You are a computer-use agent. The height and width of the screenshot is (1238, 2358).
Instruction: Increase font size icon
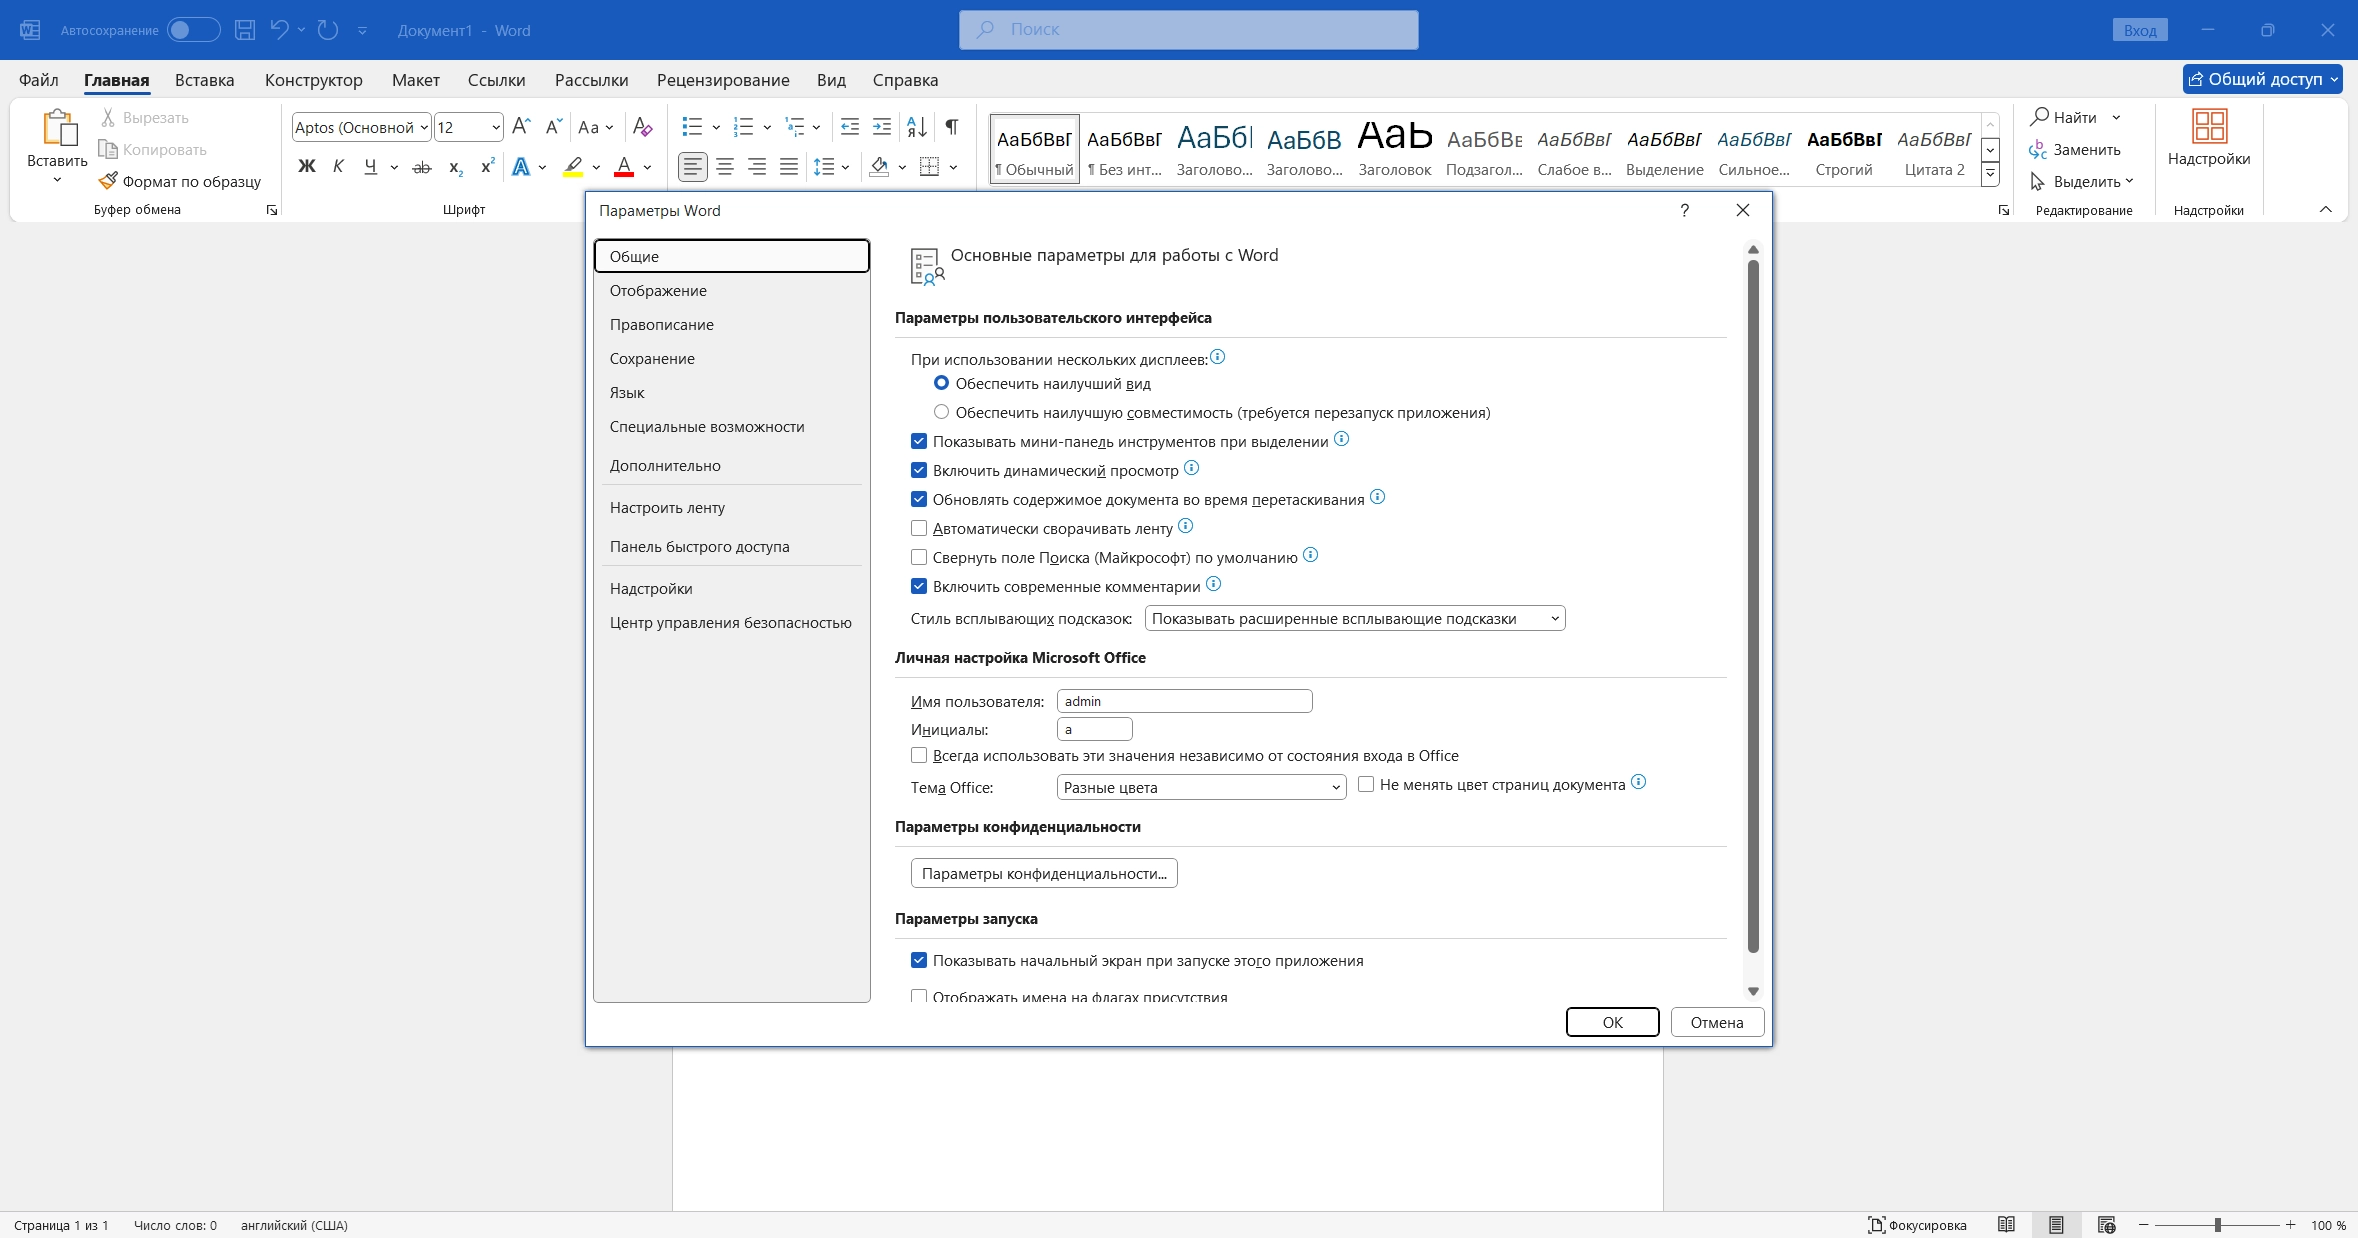521,126
